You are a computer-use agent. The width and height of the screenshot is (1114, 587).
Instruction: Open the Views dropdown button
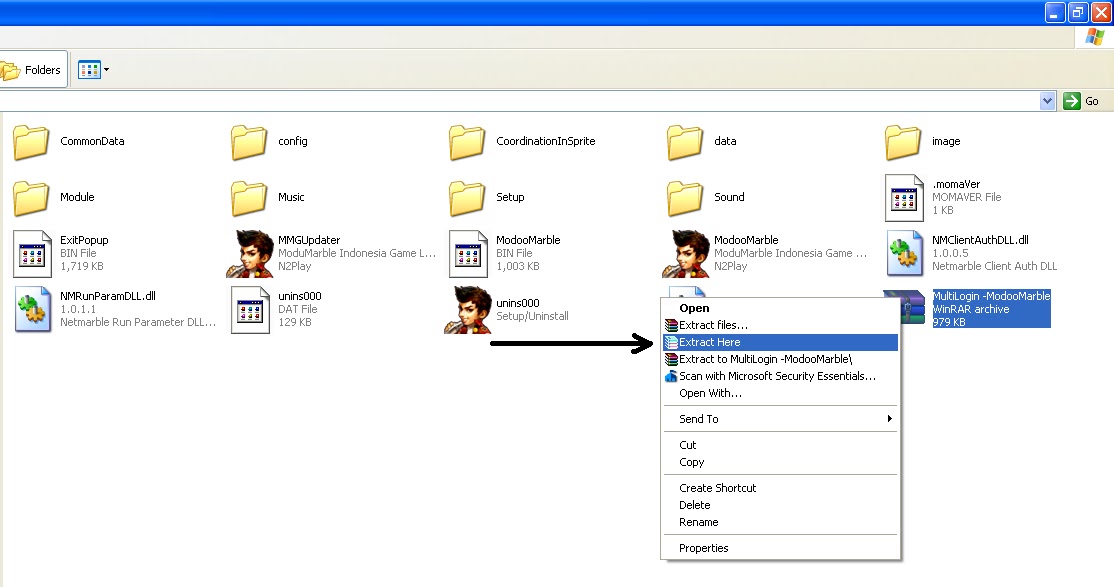point(93,70)
